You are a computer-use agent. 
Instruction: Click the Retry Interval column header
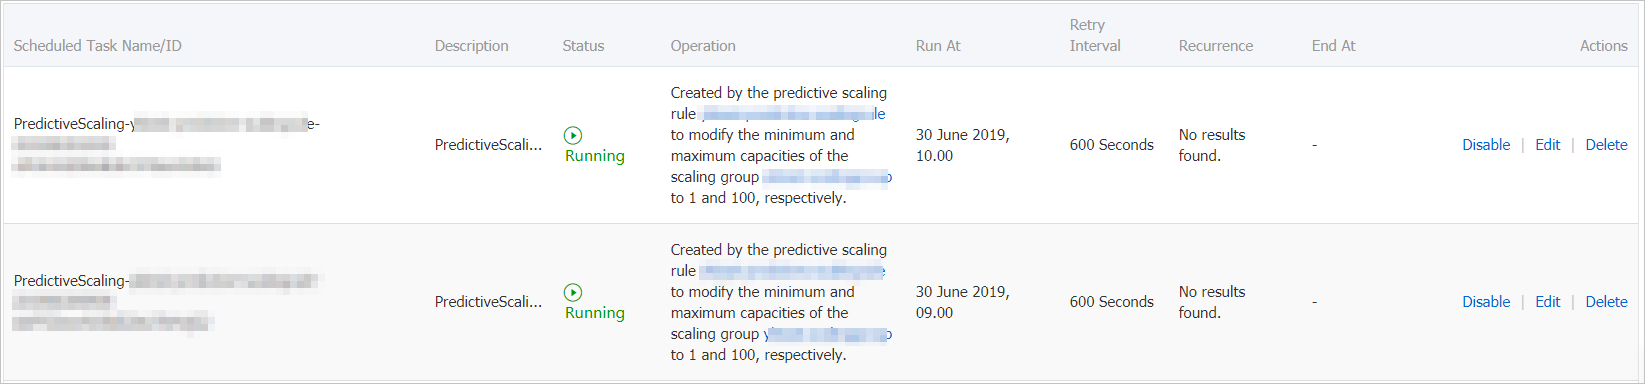[x=1095, y=35]
